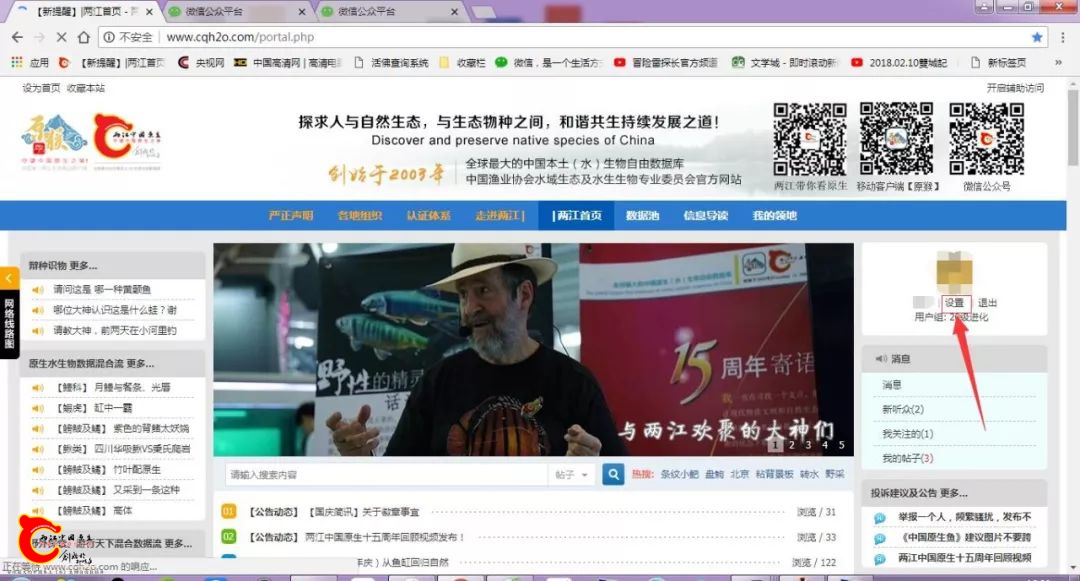The height and width of the screenshot is (581, 1080).
Task: Click the 收藏本站 link
Action: (86, 88)
